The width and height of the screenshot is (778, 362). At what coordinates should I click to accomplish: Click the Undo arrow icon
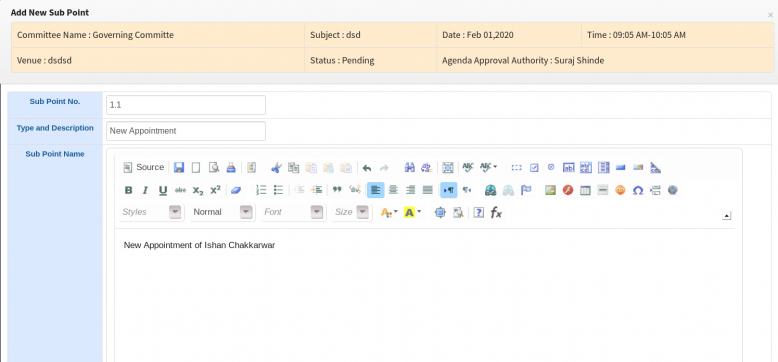(367, 168)
